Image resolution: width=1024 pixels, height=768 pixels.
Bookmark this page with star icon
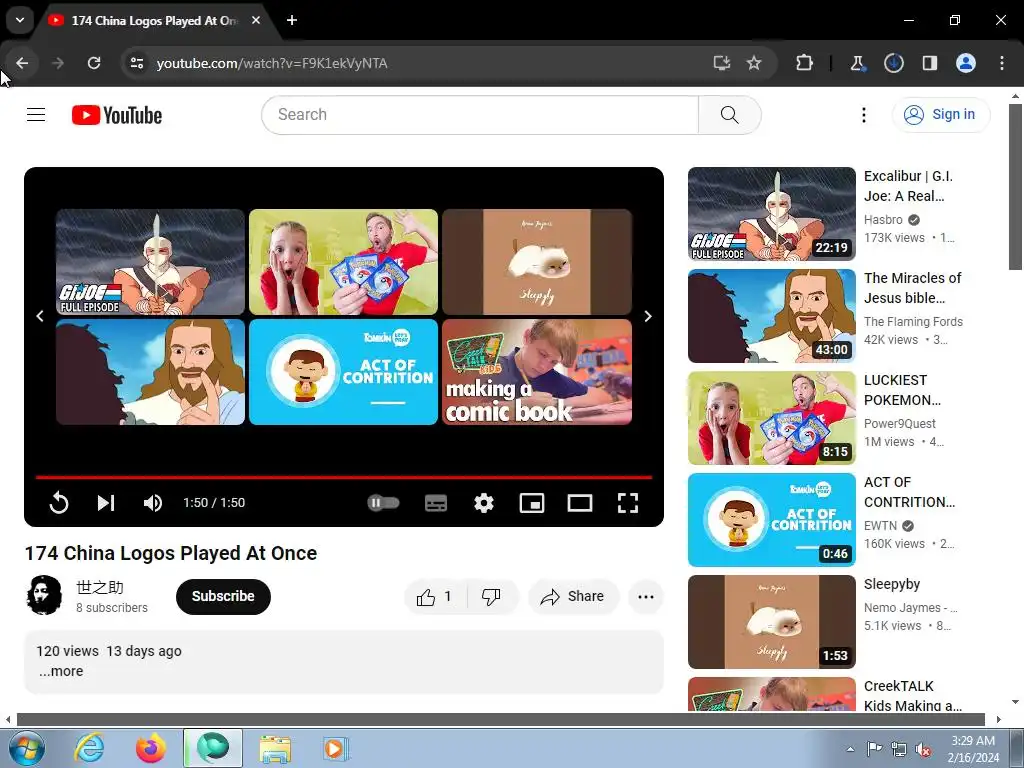754,63
